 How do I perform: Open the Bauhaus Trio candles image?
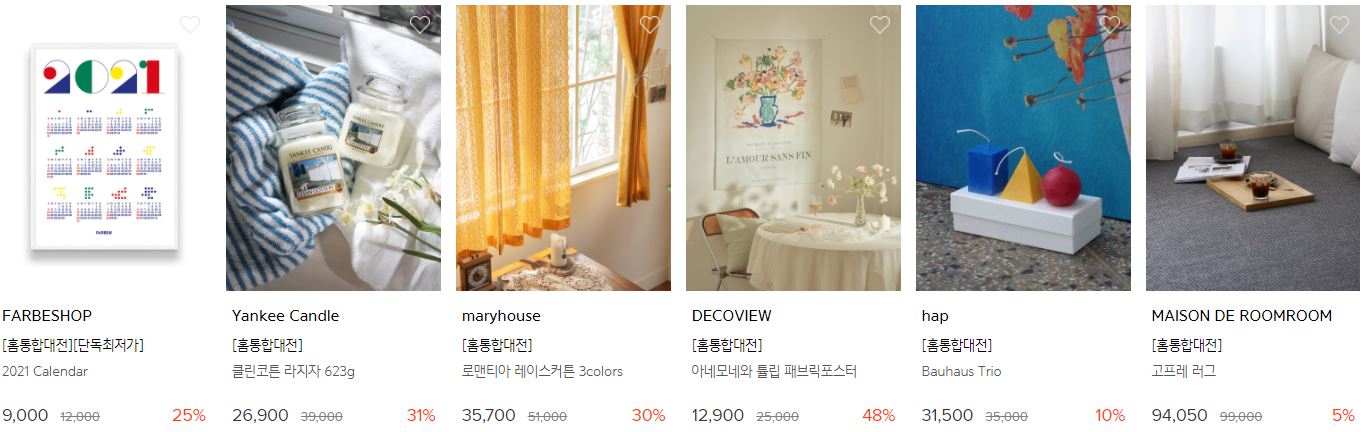point(1023,148)
